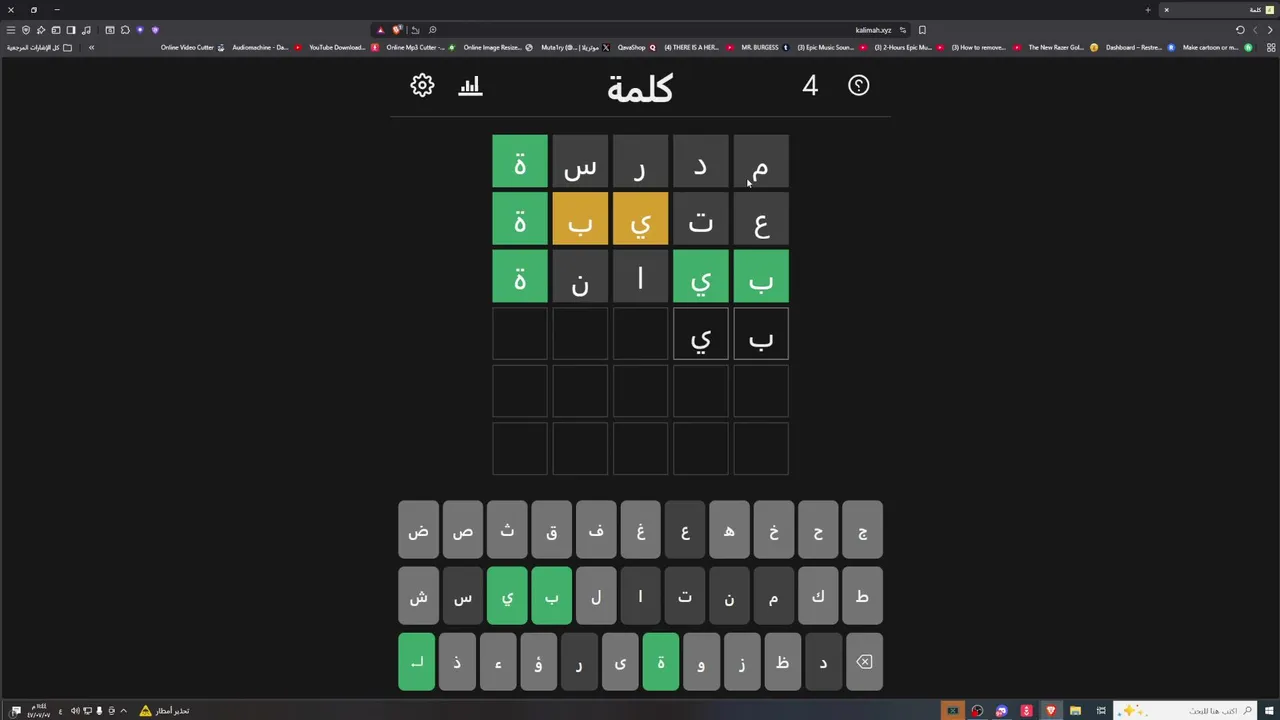The width and height of the screenshot is (1280, 720).
Task: Click the ل key on keyboard
Action: (x=596, y=596)
